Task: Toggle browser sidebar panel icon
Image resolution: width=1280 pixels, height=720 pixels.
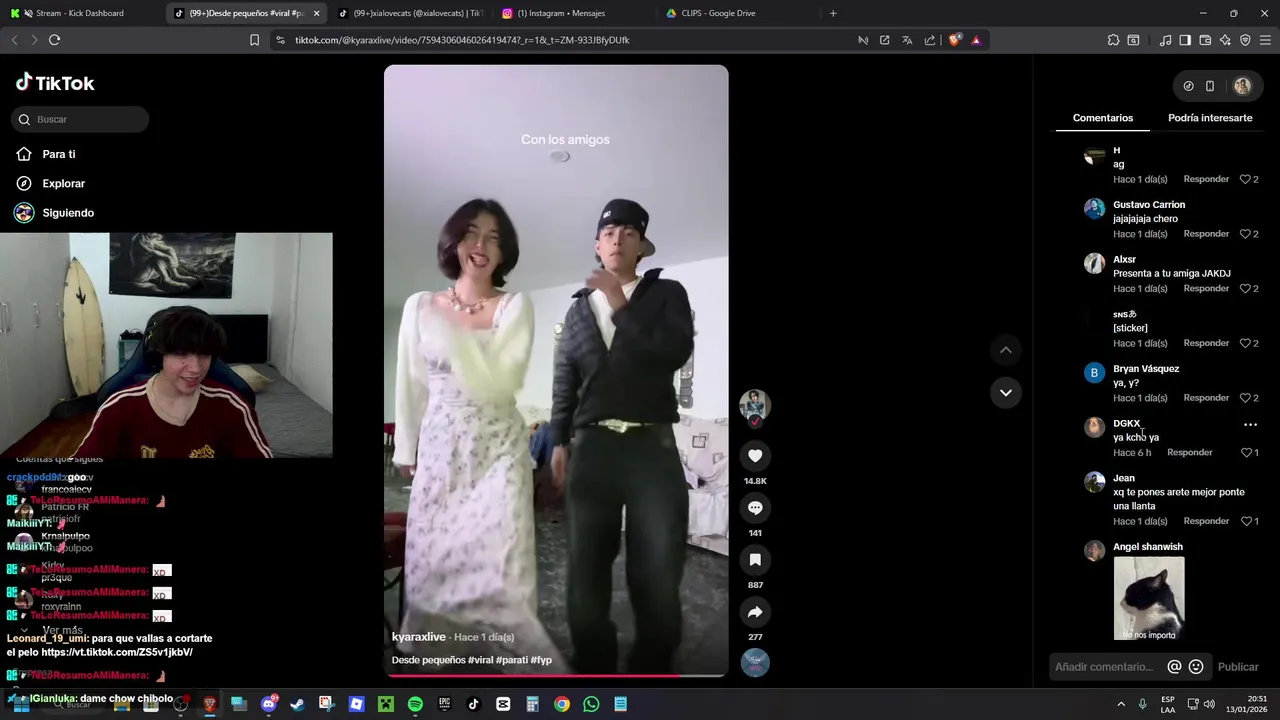Action: (x=1185, y=40)
